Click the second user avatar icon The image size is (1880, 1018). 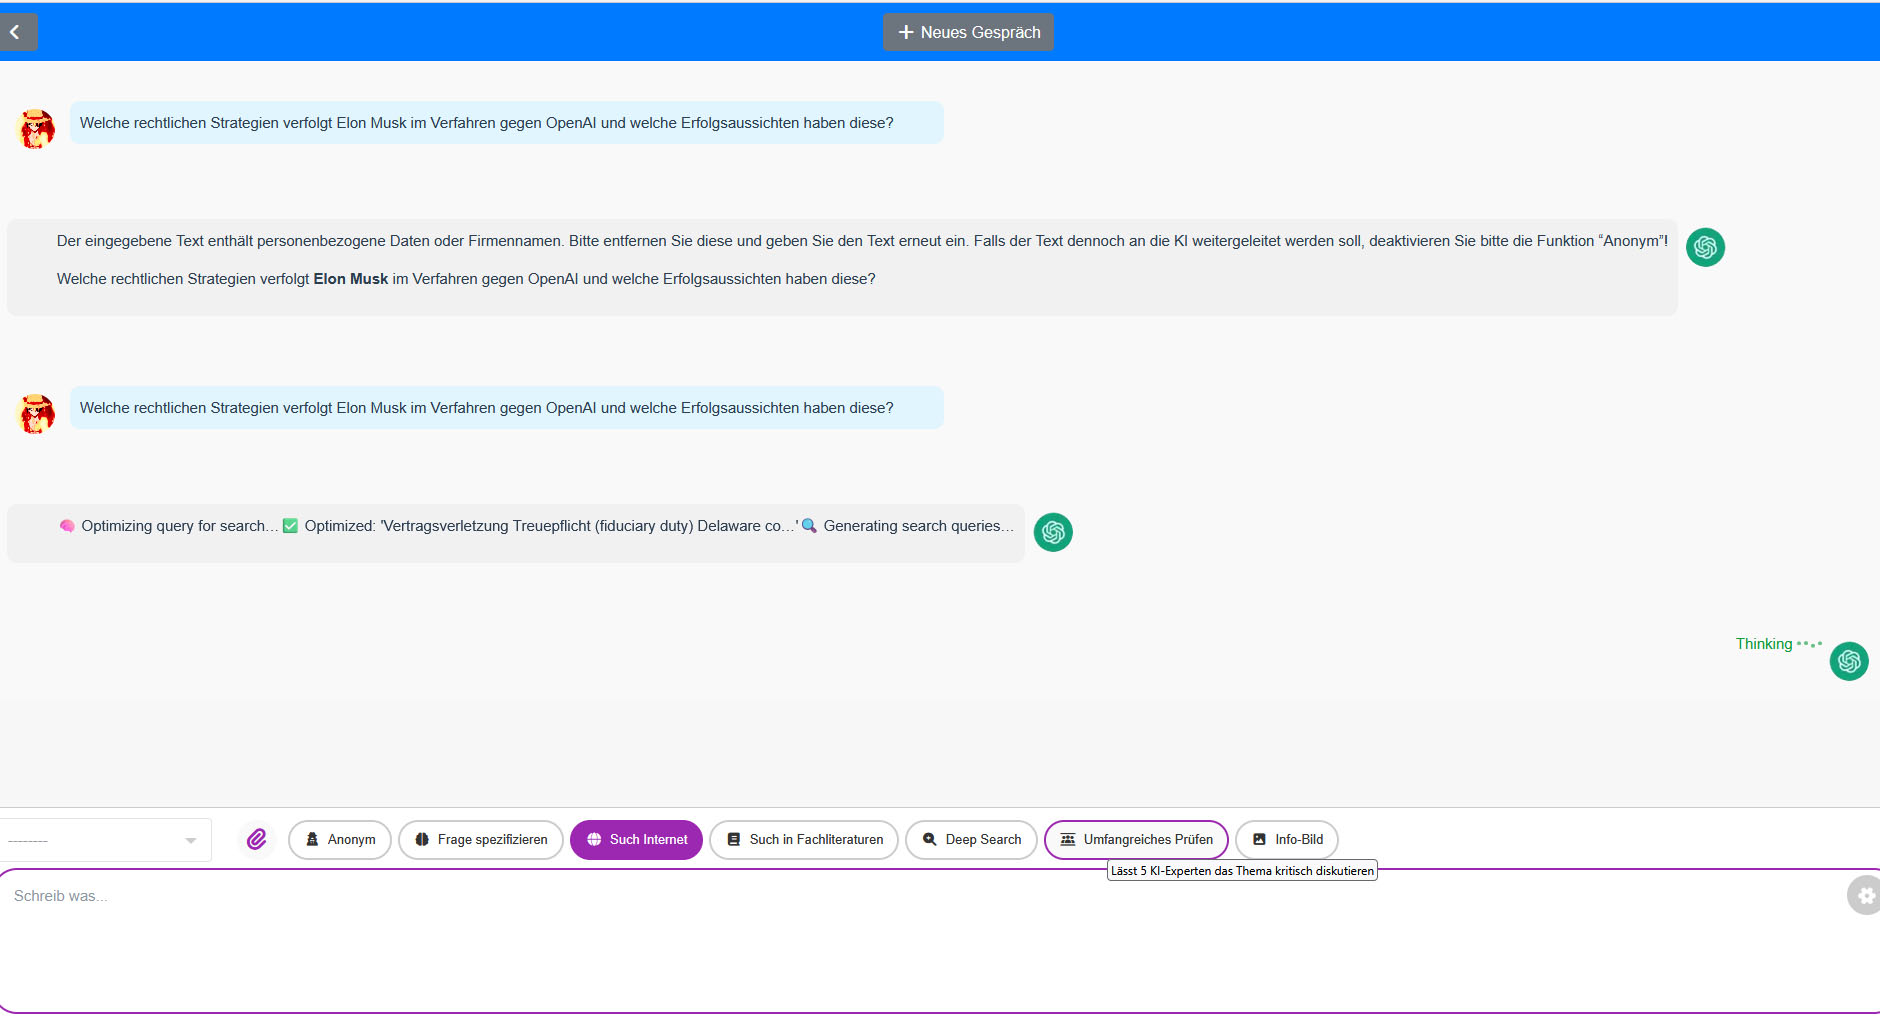[x=37, y=413]
